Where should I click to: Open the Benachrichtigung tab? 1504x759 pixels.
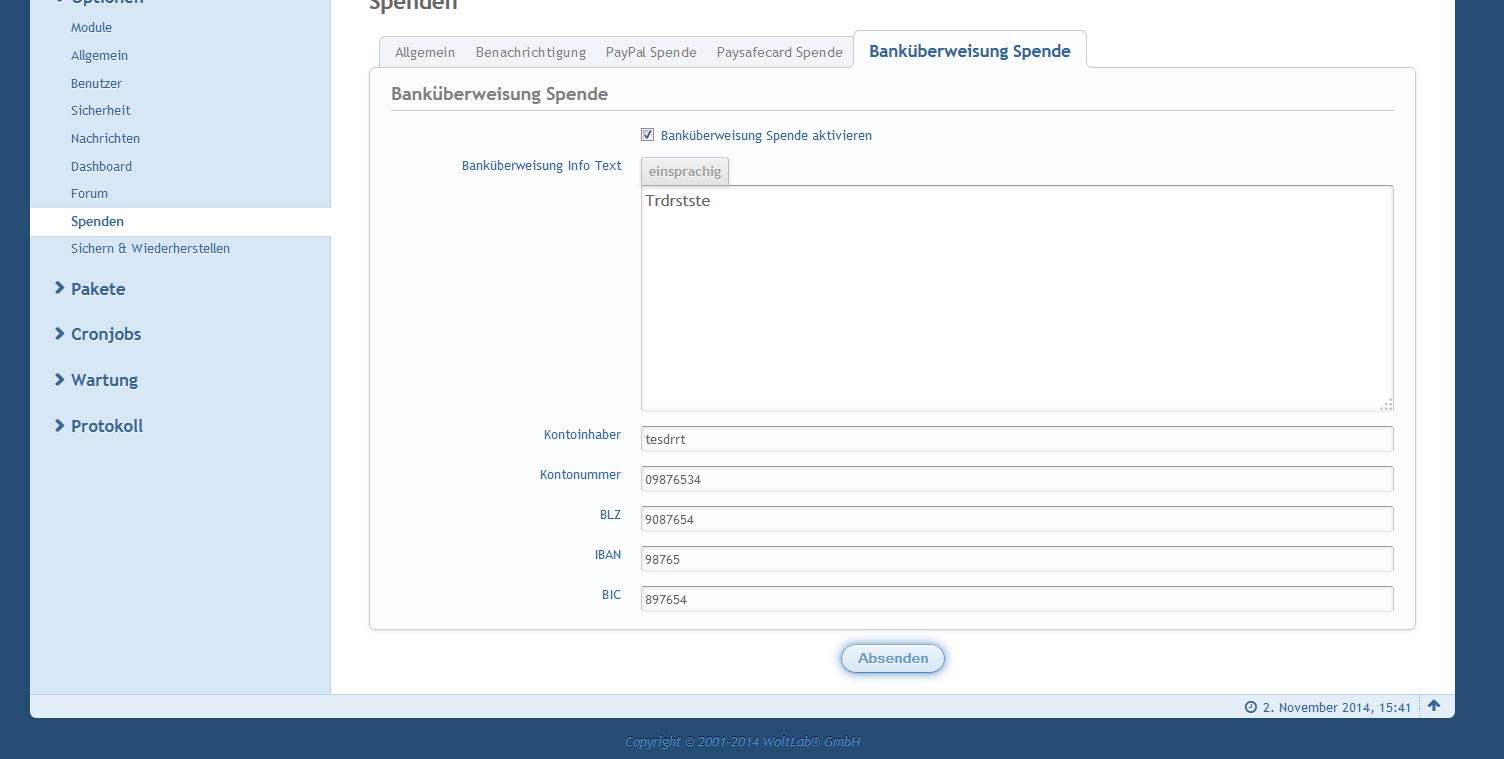530,52
